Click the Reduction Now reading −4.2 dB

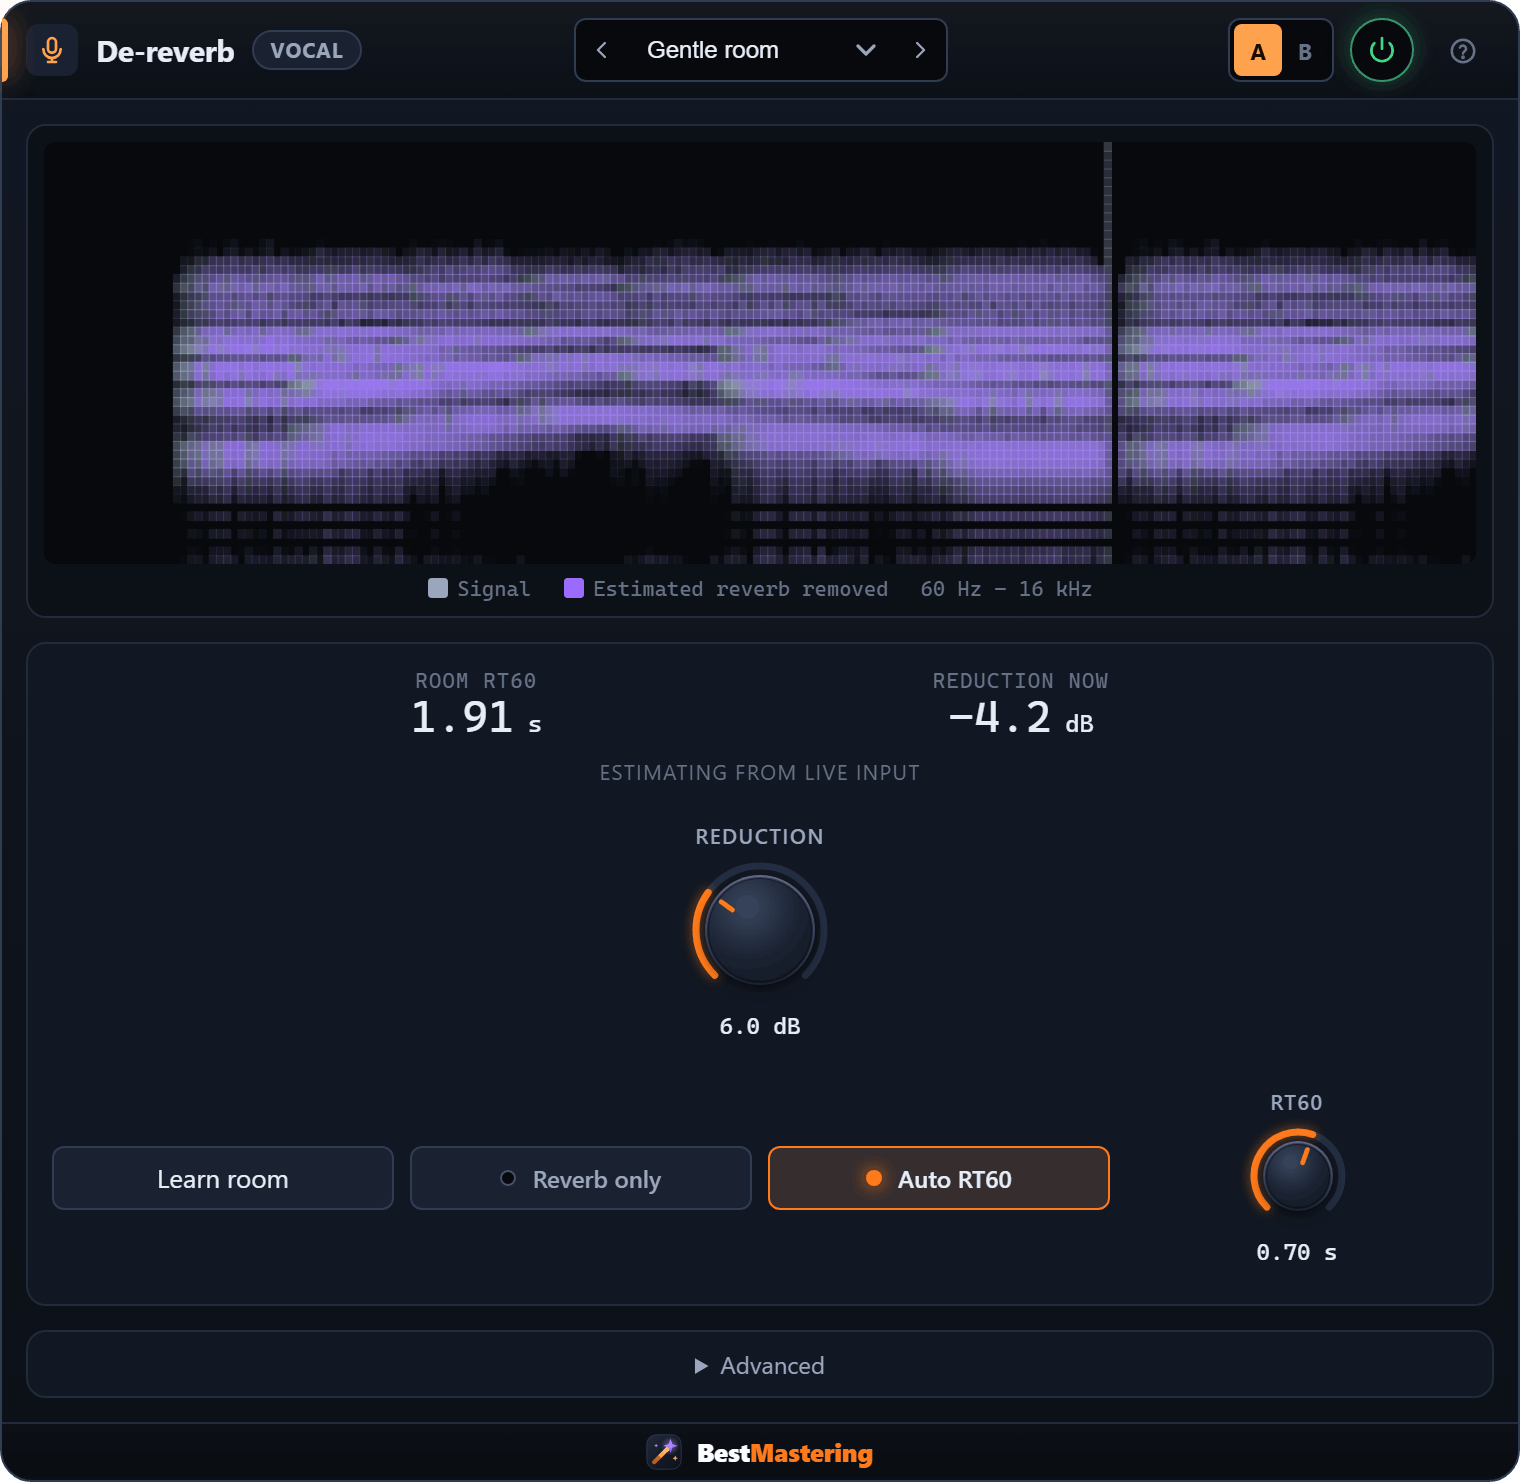[1021, 717]
